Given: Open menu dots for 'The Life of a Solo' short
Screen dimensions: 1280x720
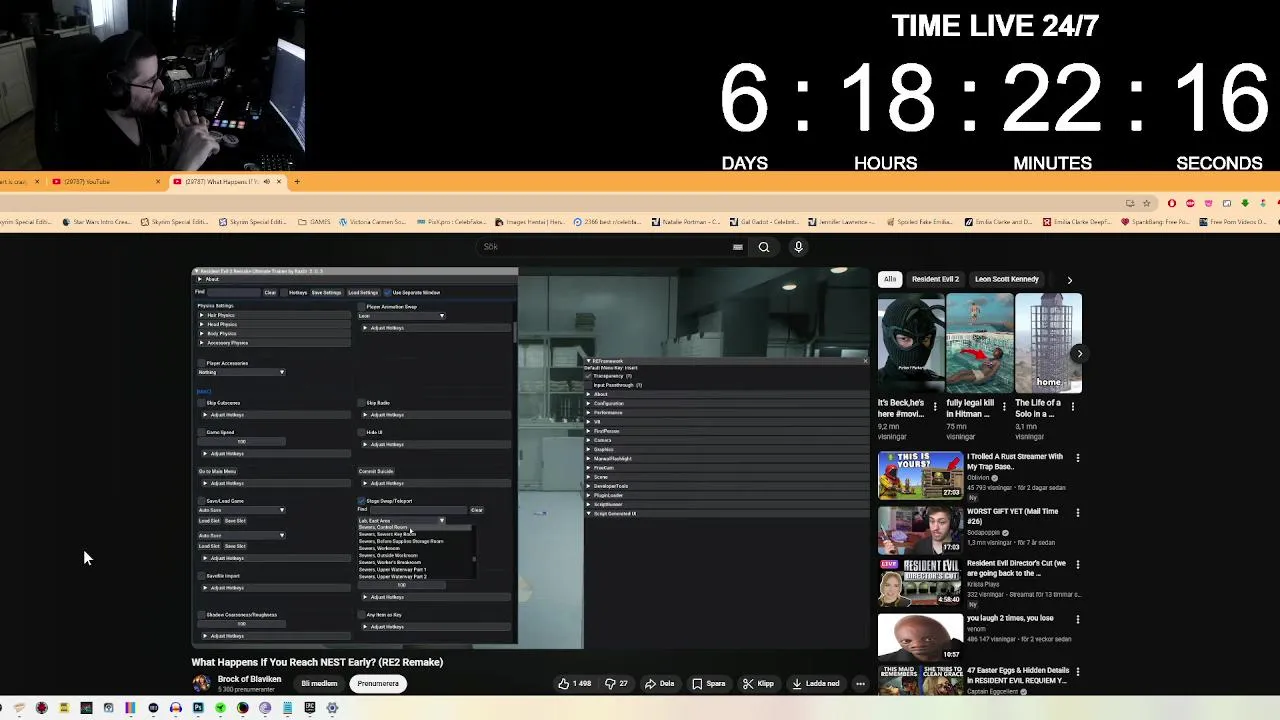Looking at the screenshot, I should pos(1073,407).
